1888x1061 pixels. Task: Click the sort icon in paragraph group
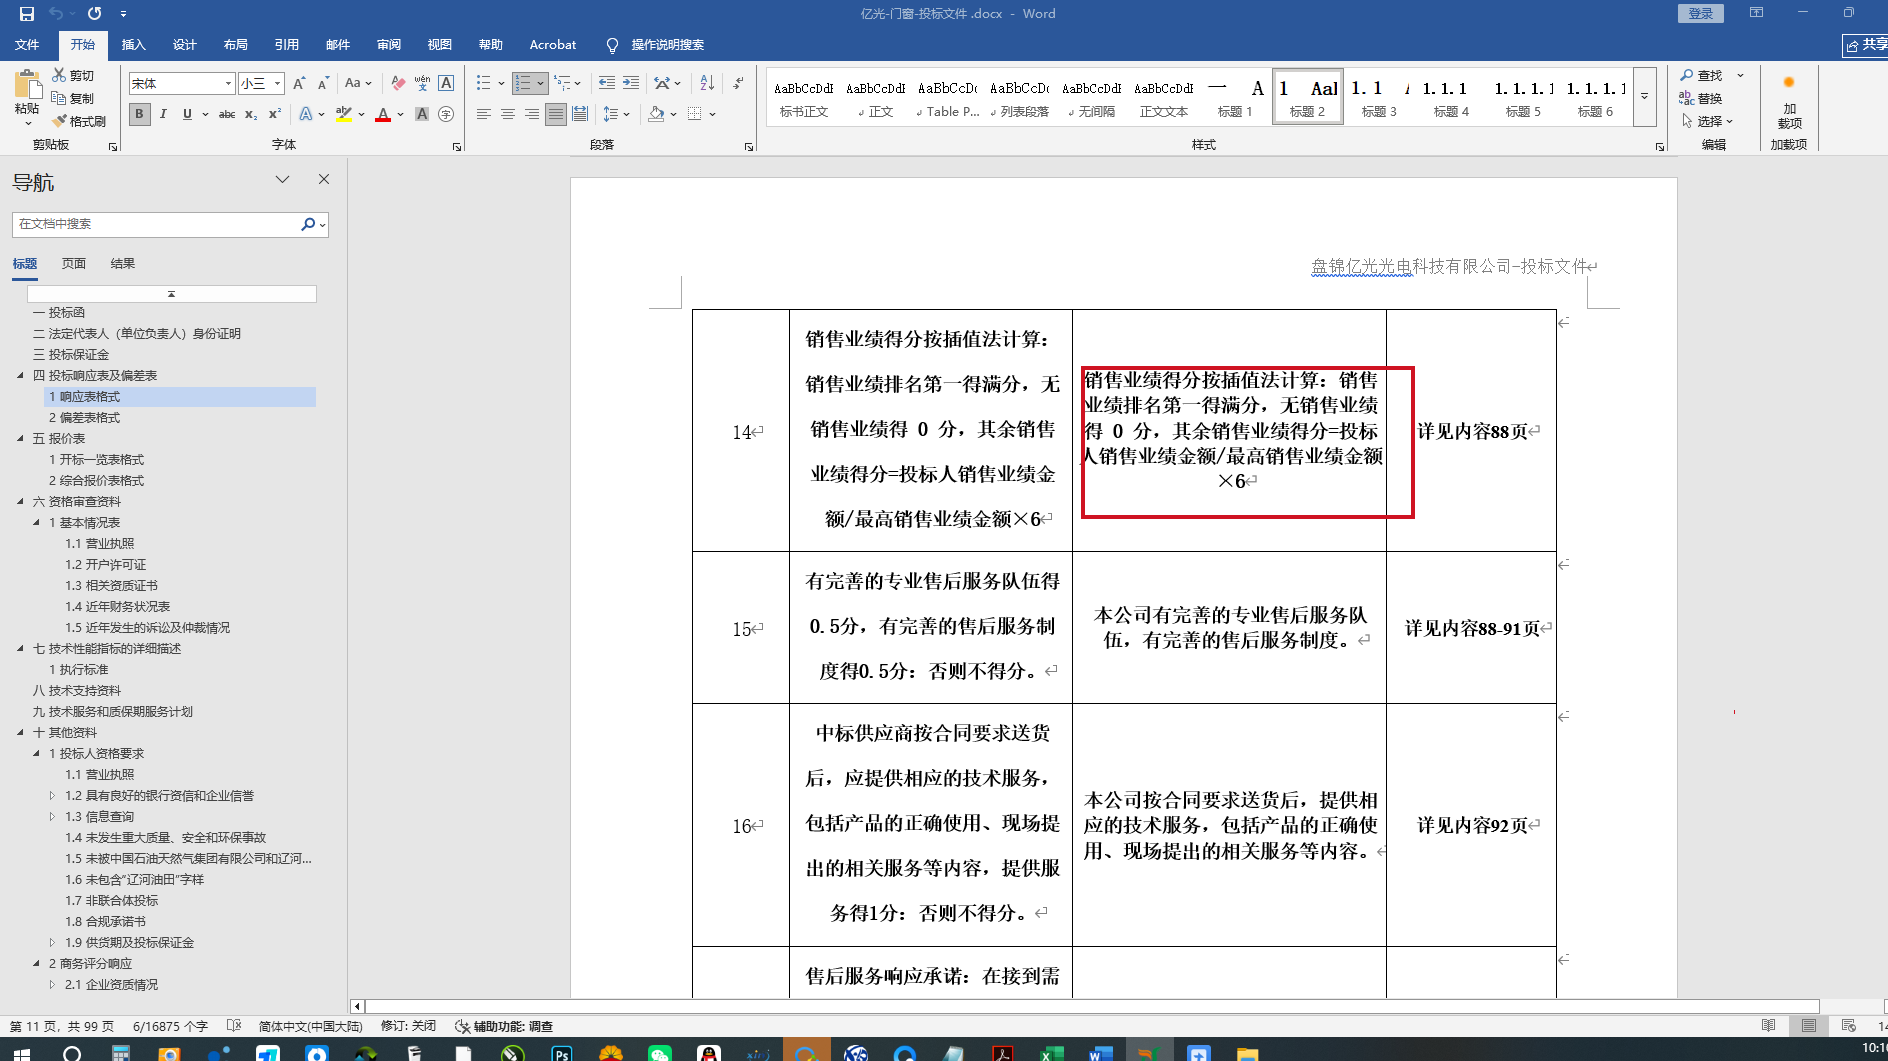pos(707,83)
